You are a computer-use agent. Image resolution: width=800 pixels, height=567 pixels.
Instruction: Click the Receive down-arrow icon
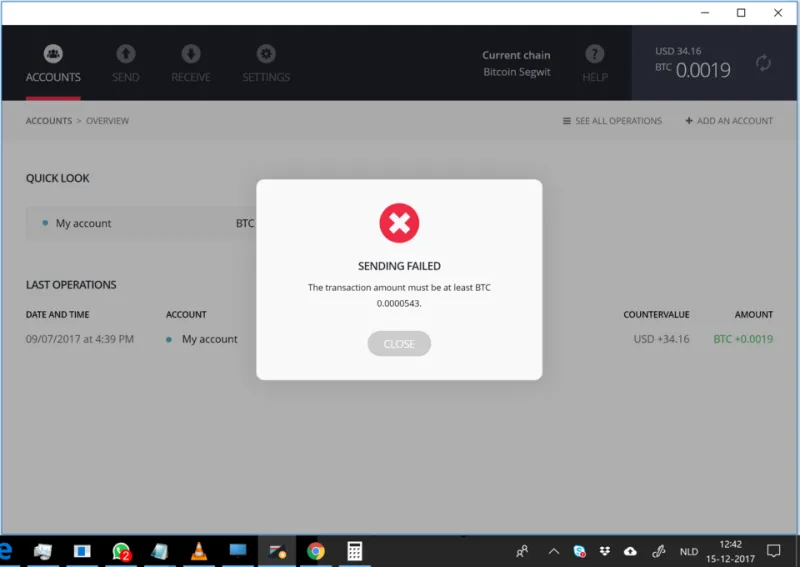(x=191, y=54)
